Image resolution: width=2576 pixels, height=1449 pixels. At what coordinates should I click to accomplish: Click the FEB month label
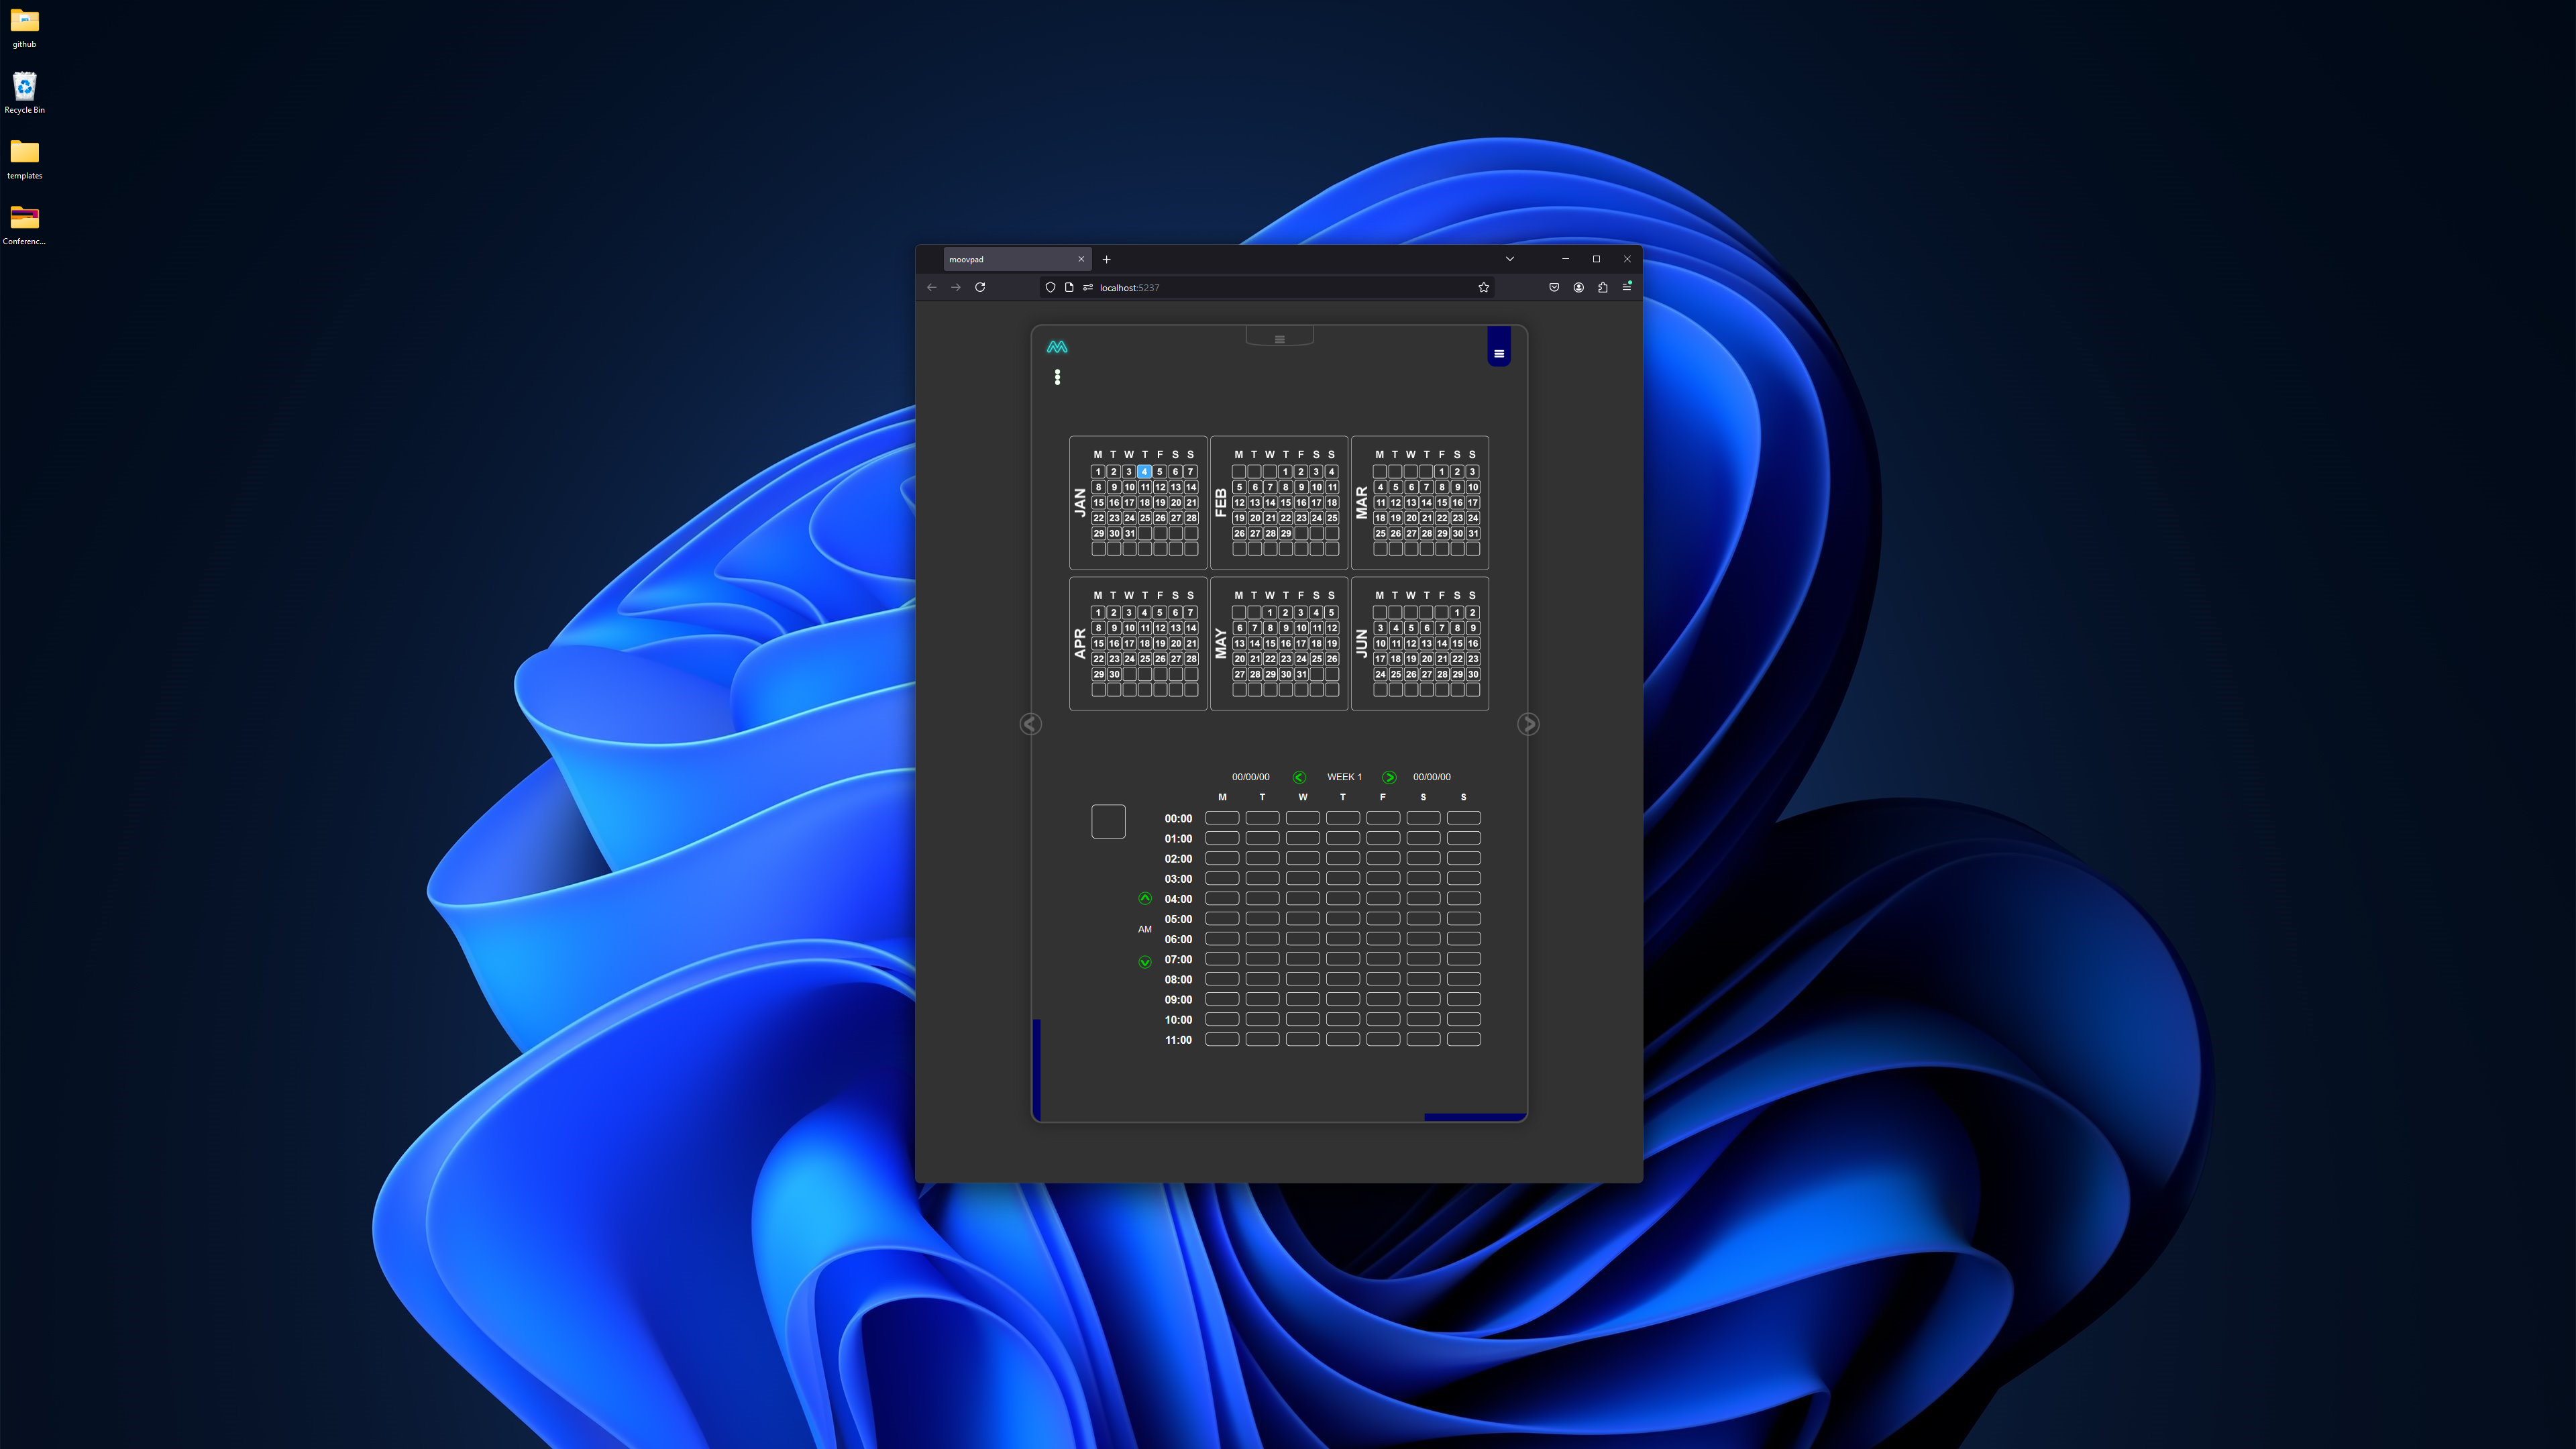[1220, 502]
